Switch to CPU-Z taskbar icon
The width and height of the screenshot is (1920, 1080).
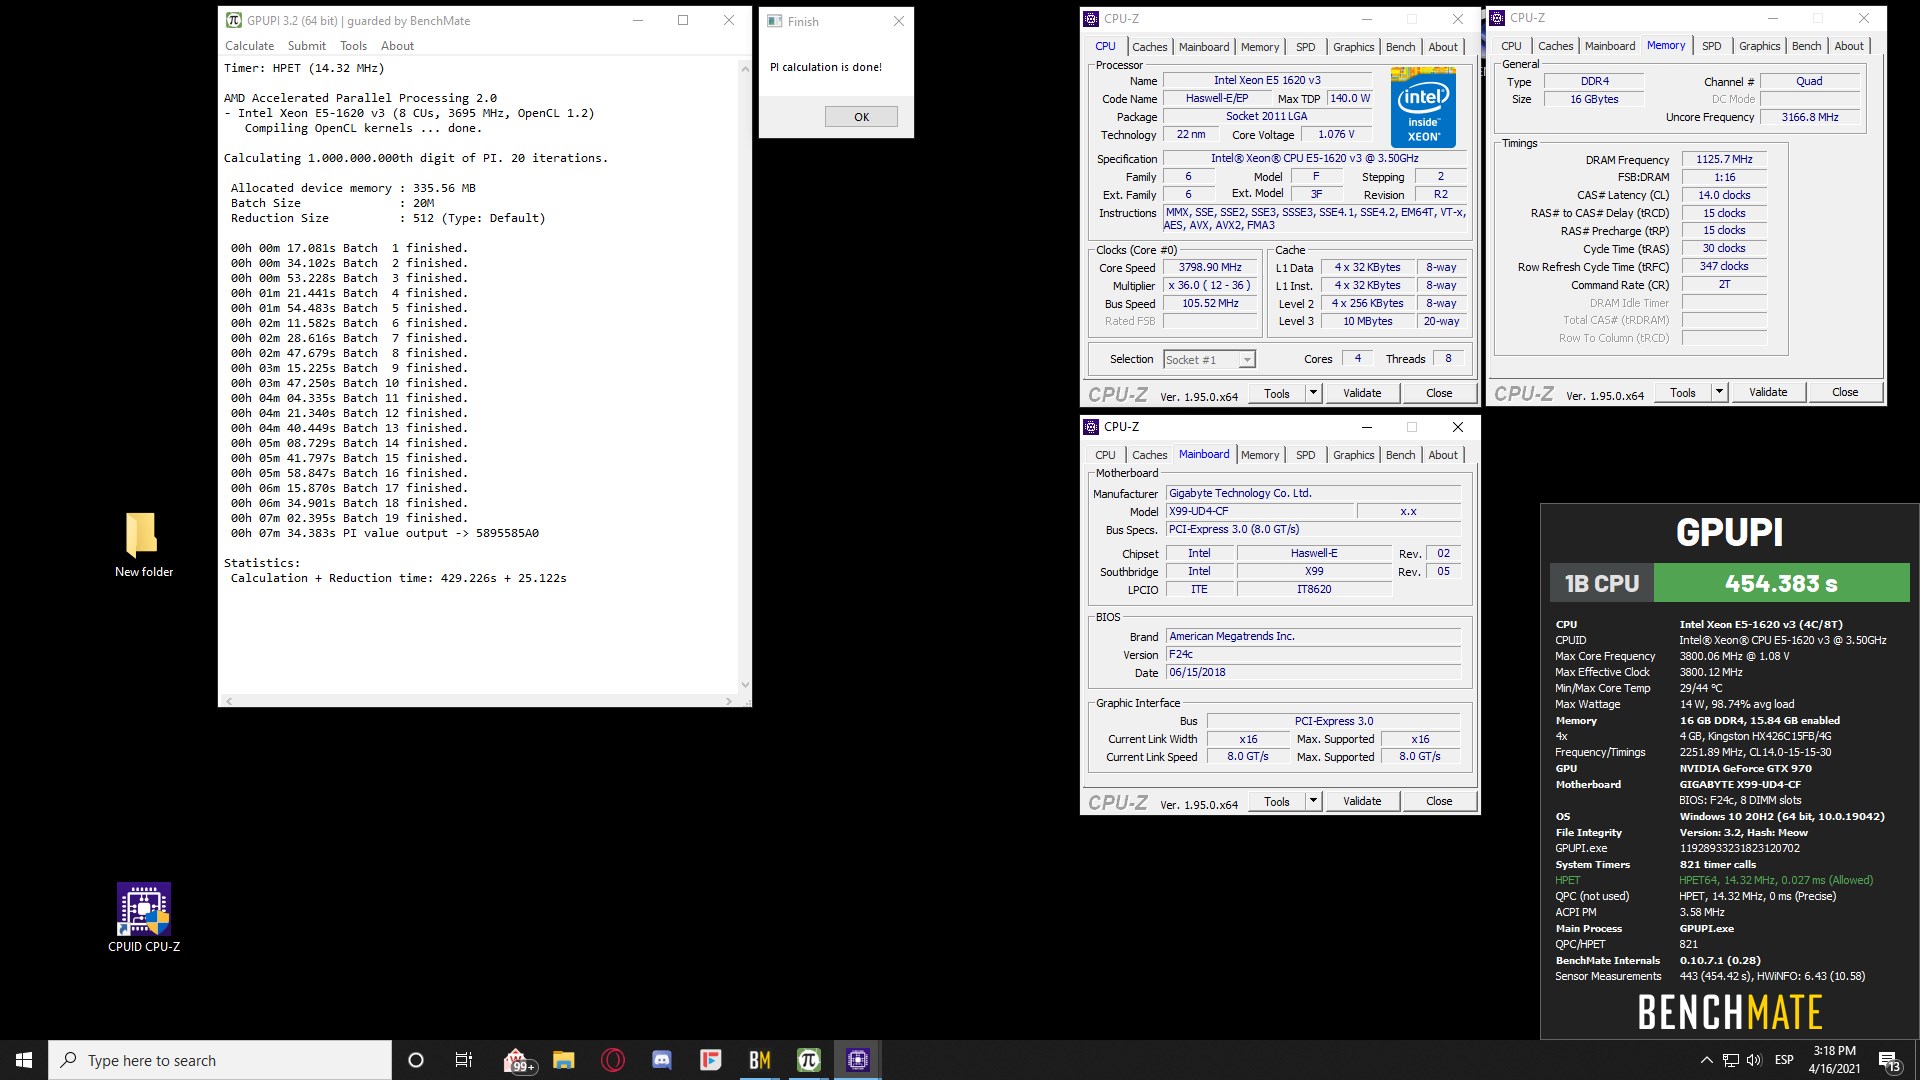(x=858, y=1060)
